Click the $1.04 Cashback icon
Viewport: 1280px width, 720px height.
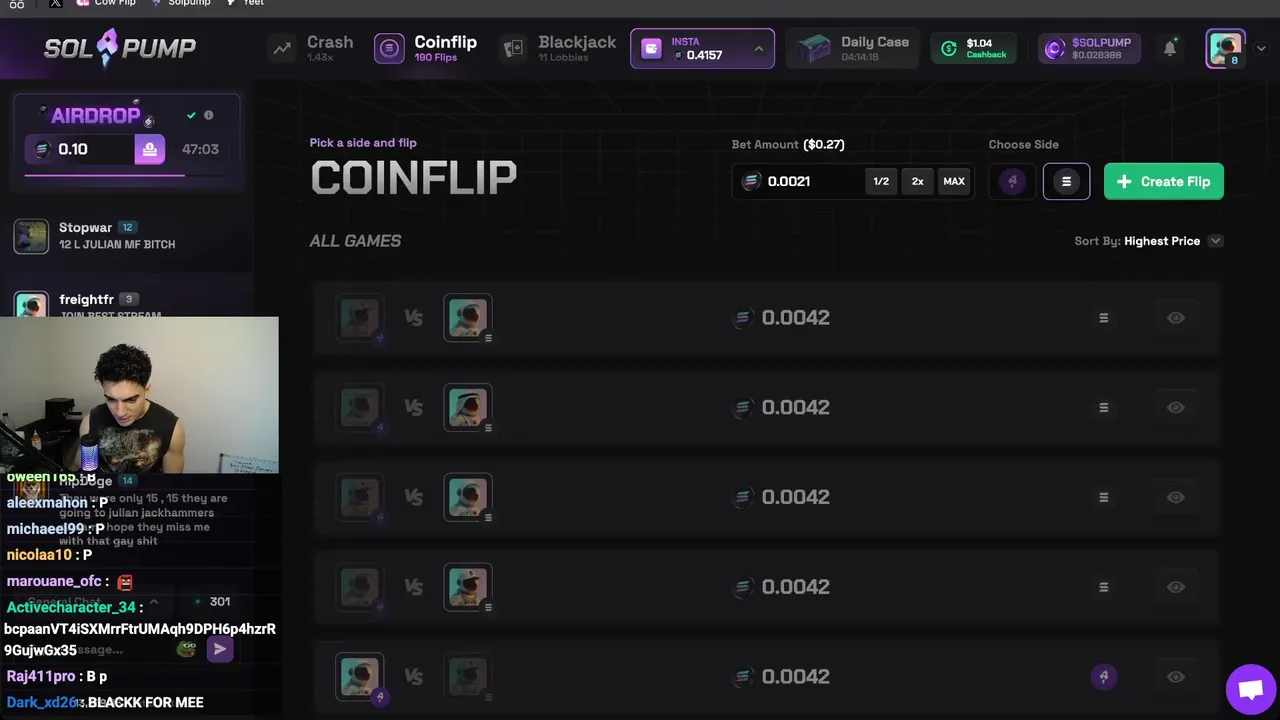[x=949, y=48]
